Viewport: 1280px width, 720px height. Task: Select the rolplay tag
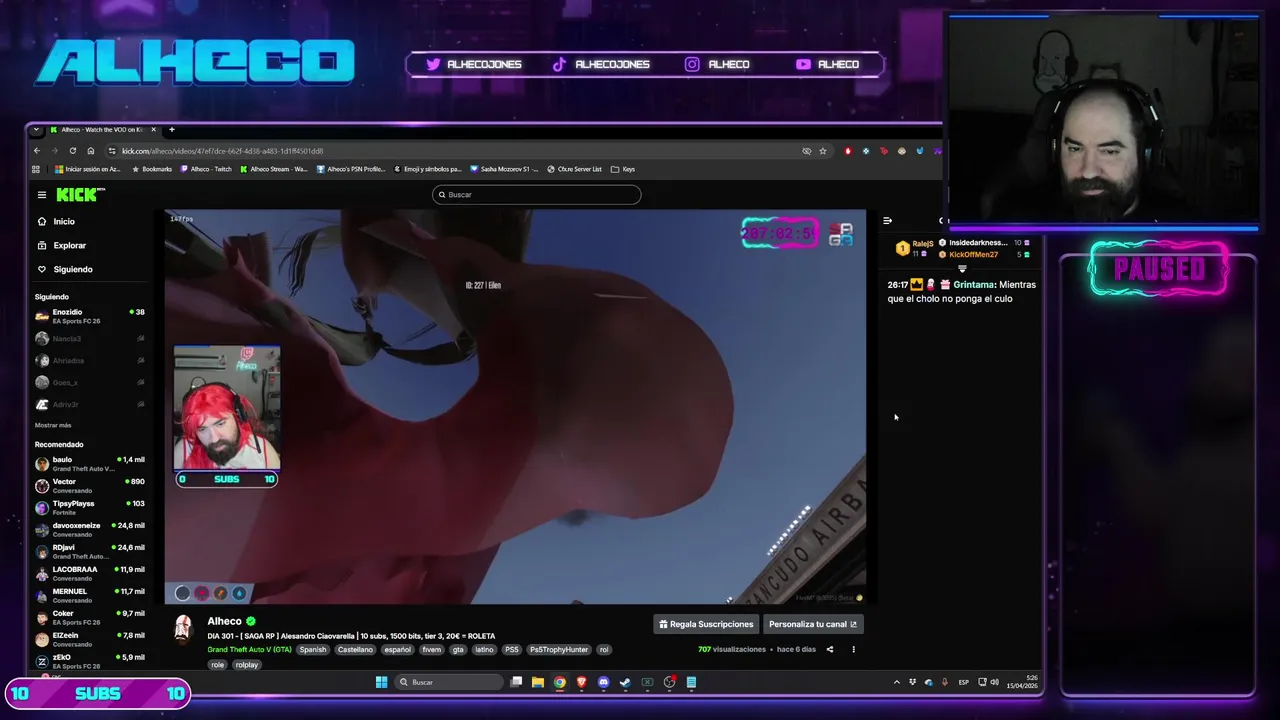(246, 664)
